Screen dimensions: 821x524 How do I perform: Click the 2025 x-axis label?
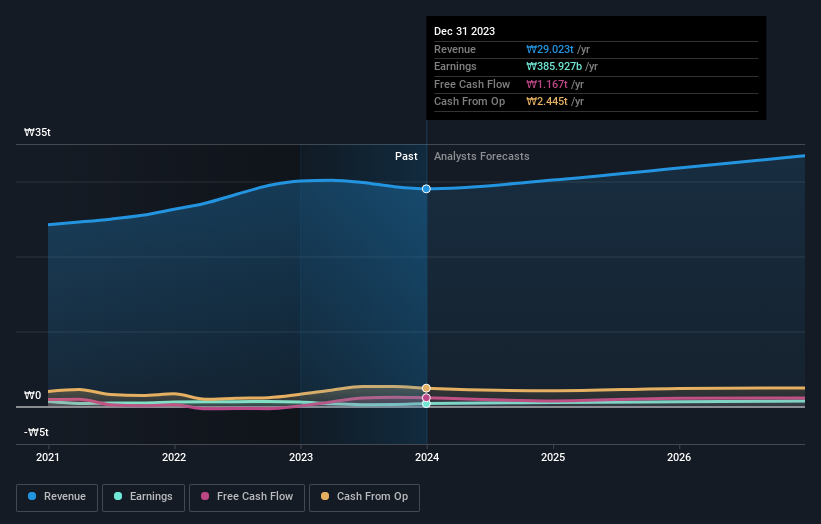pos(553,458)
